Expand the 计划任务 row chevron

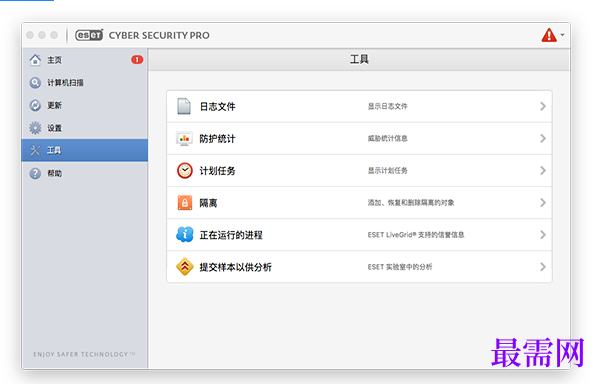(543, 170)
